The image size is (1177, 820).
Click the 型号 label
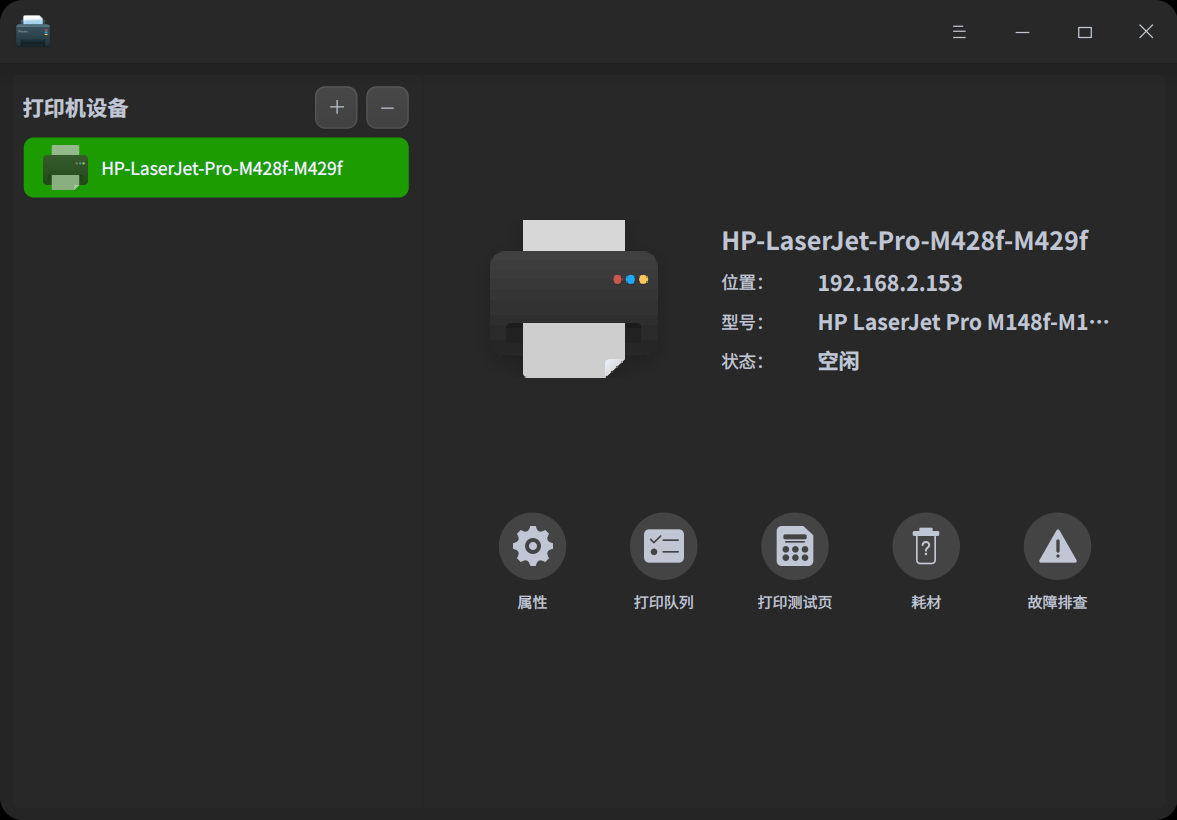[x=742, y=322]
